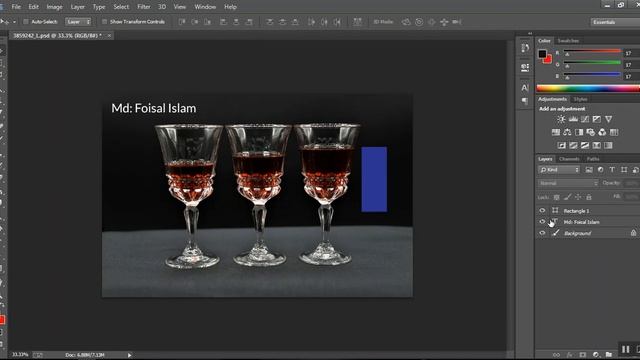Add an Invert adjustment
The height and width of the screenshot is (360, 640).
[x=562, y=145]
